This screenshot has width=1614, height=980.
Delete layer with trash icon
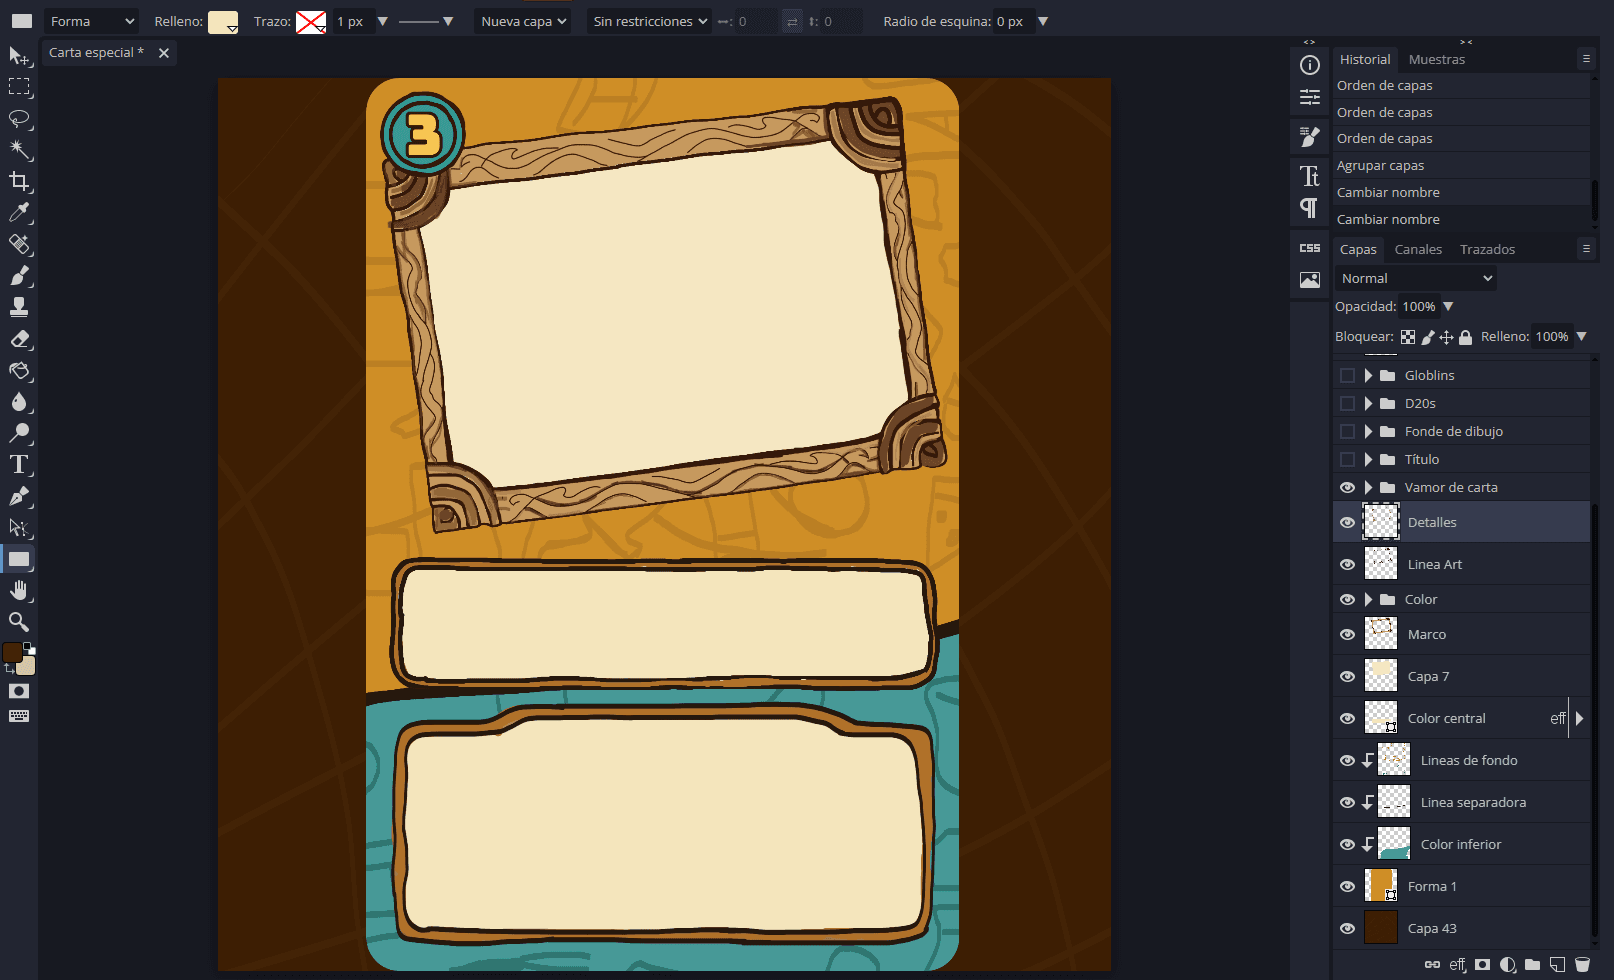coord(1582,965)
